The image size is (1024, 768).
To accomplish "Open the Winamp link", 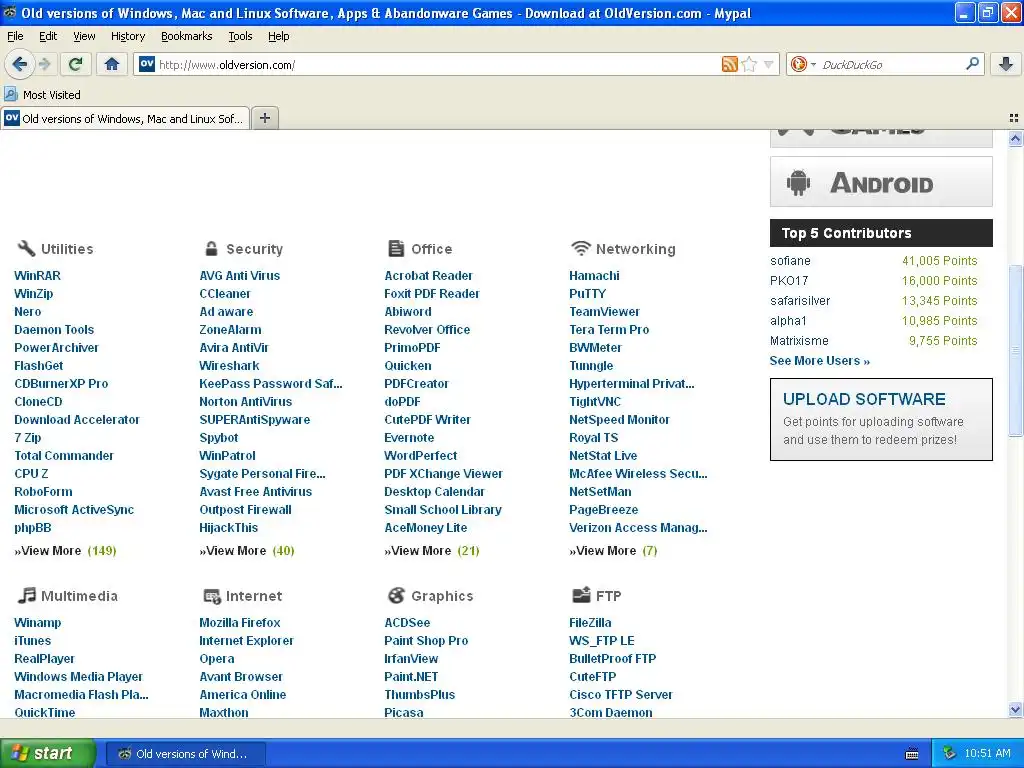I will point(37,622).
